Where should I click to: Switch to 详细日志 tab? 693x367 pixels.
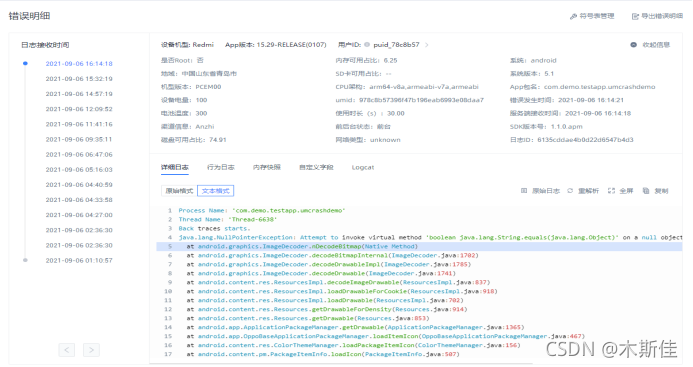[175, 167]
